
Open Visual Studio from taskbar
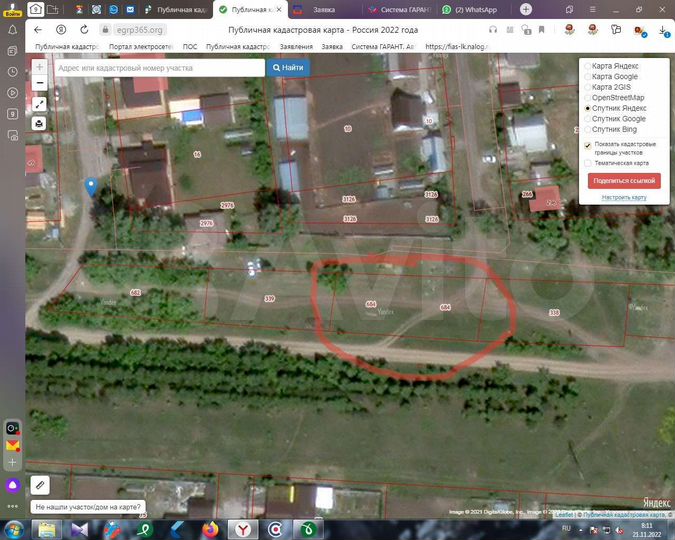pyautogui.click(x=79, y=530)
